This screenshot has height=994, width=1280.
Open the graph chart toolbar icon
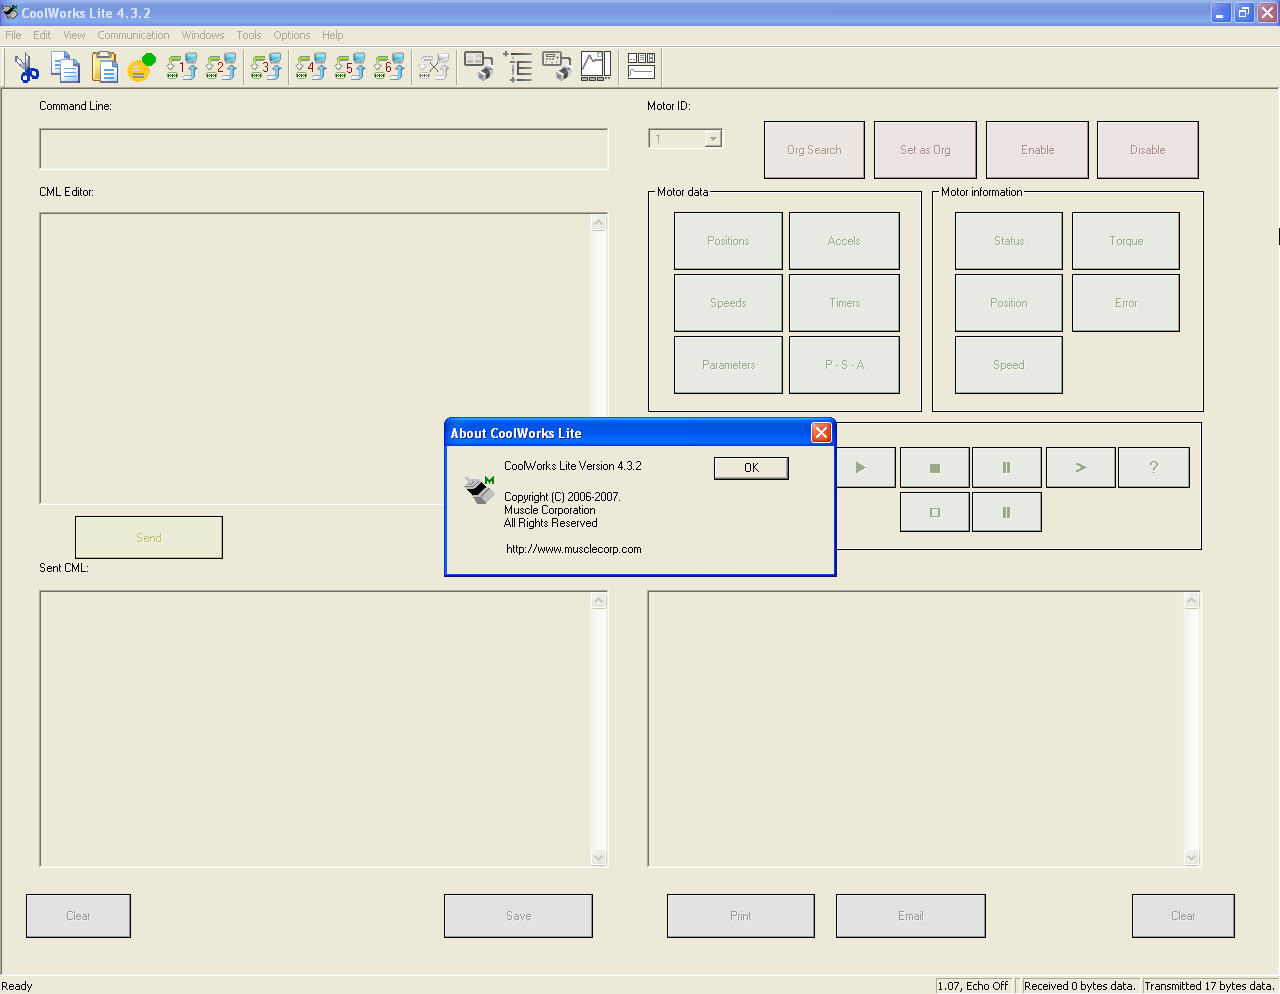tap(596, 67)
